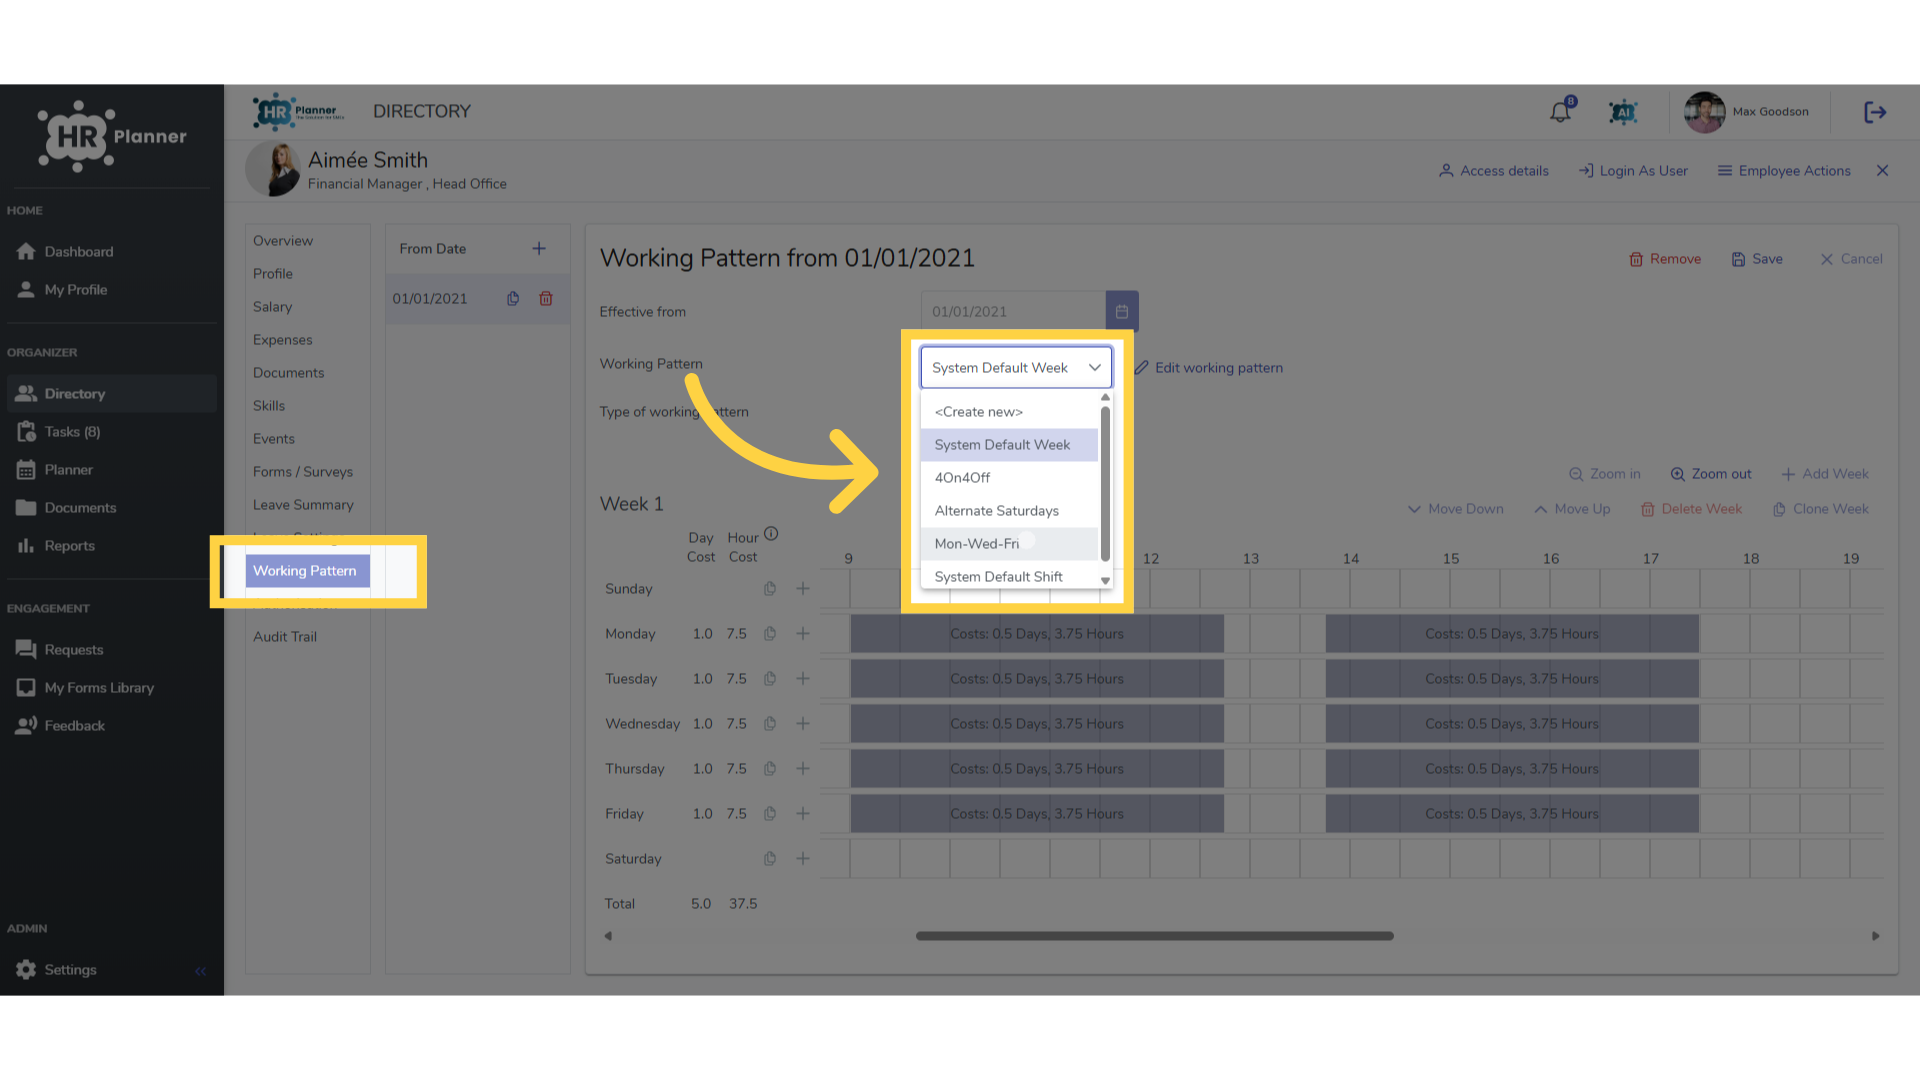Open the Working Pattern dropdown
Viewport: 1920px width, 1080px height.
tap(1016, 368)
